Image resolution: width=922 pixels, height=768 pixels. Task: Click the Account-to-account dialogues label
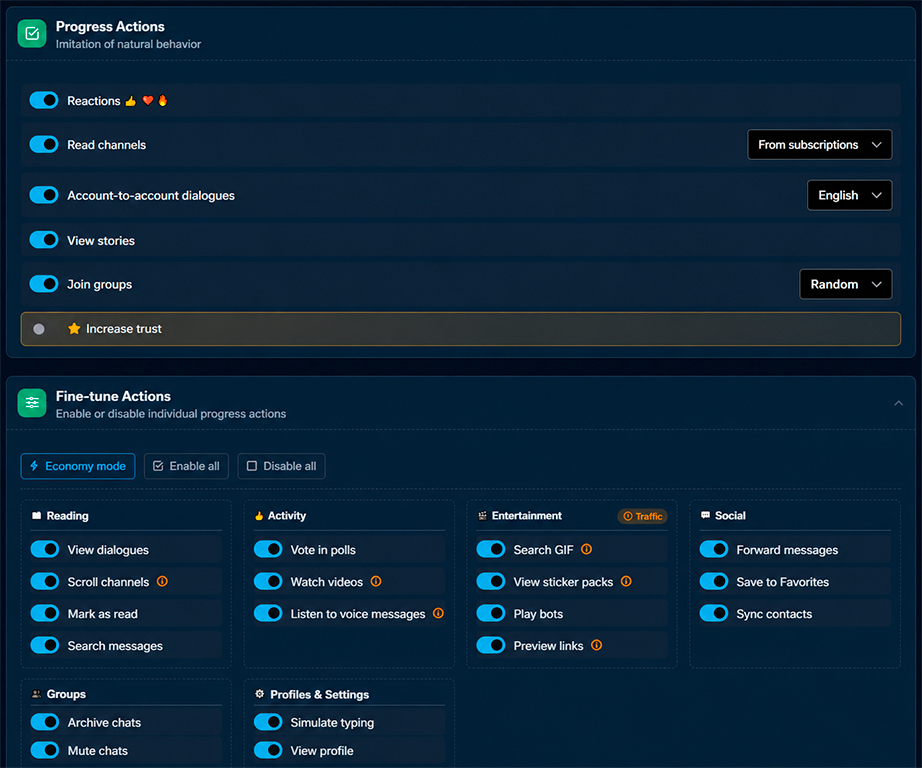tap(151, 195)
